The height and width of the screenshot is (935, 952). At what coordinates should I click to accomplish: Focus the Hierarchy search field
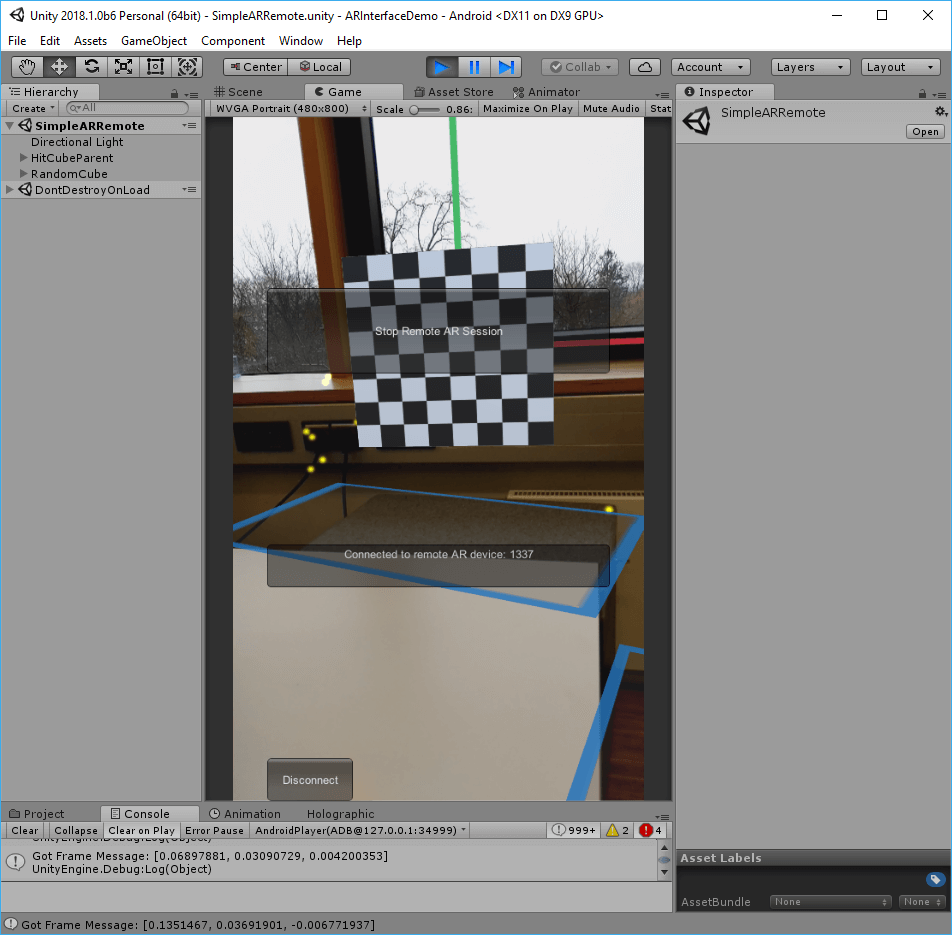point(128,108)
